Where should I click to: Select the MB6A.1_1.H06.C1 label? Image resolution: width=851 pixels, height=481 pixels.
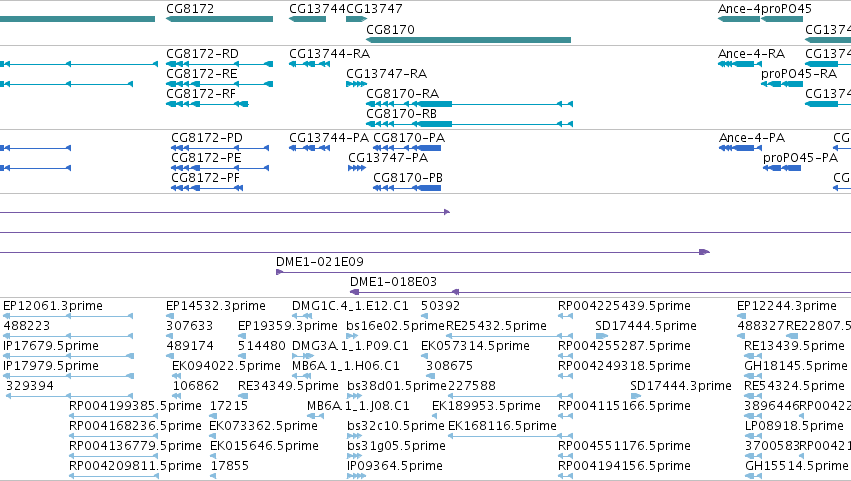(x=346, y=366)
